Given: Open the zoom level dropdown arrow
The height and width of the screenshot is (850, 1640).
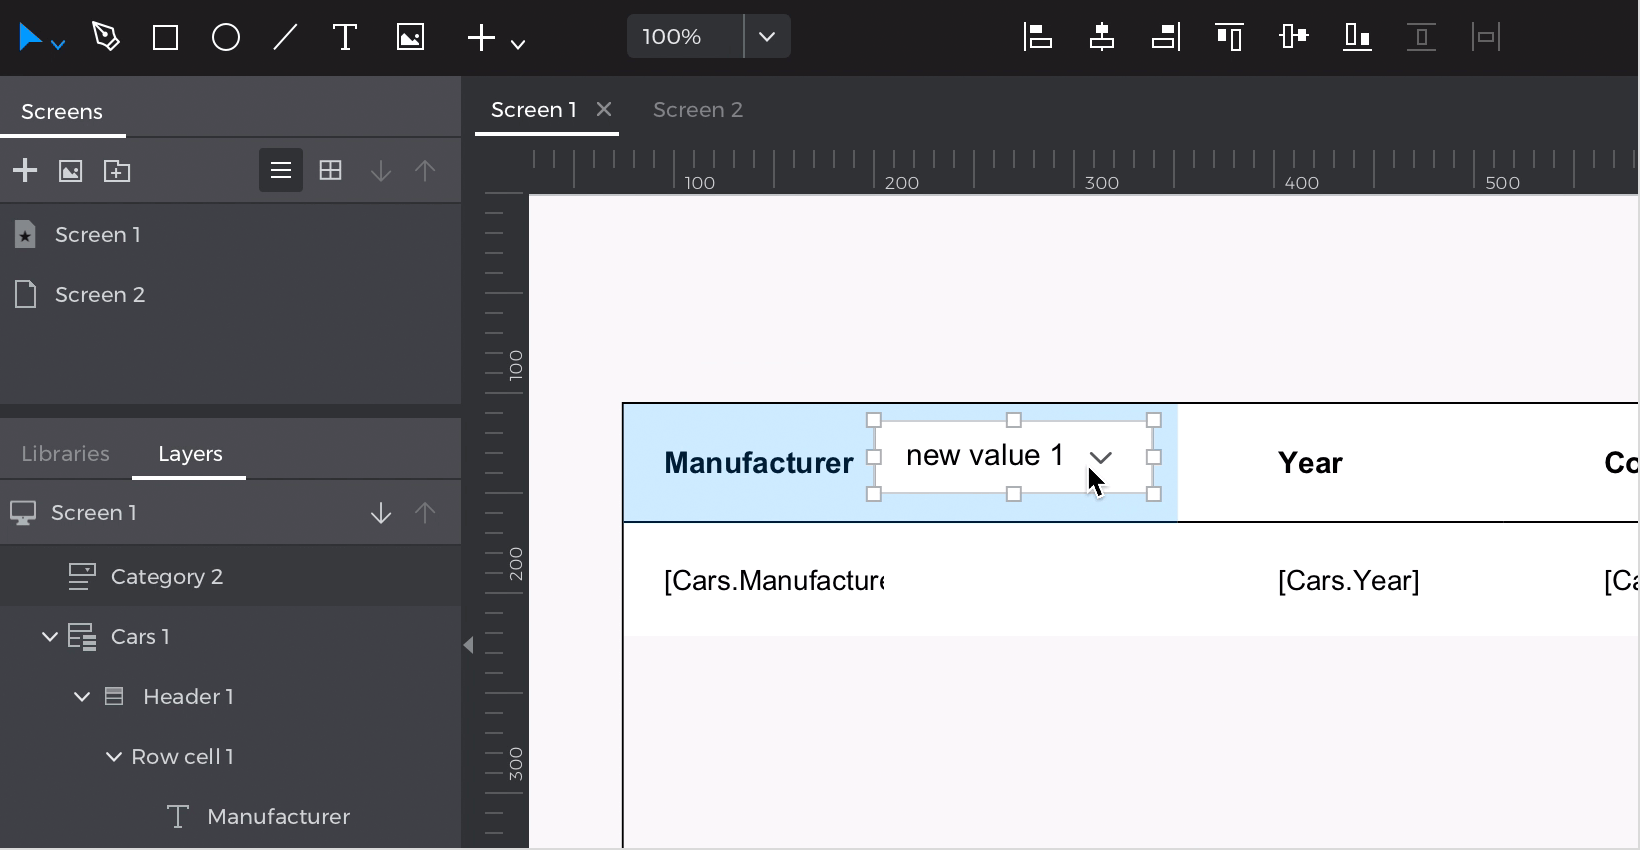Looking at the screenshot, I should point(767,37).
